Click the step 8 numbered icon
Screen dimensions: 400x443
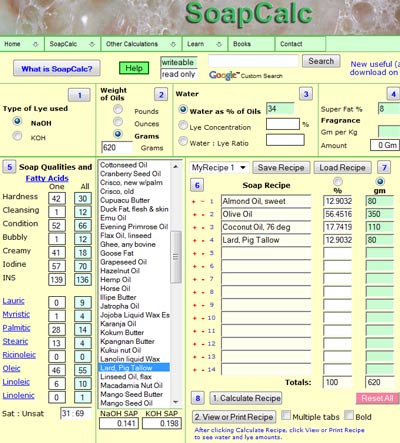198,398
